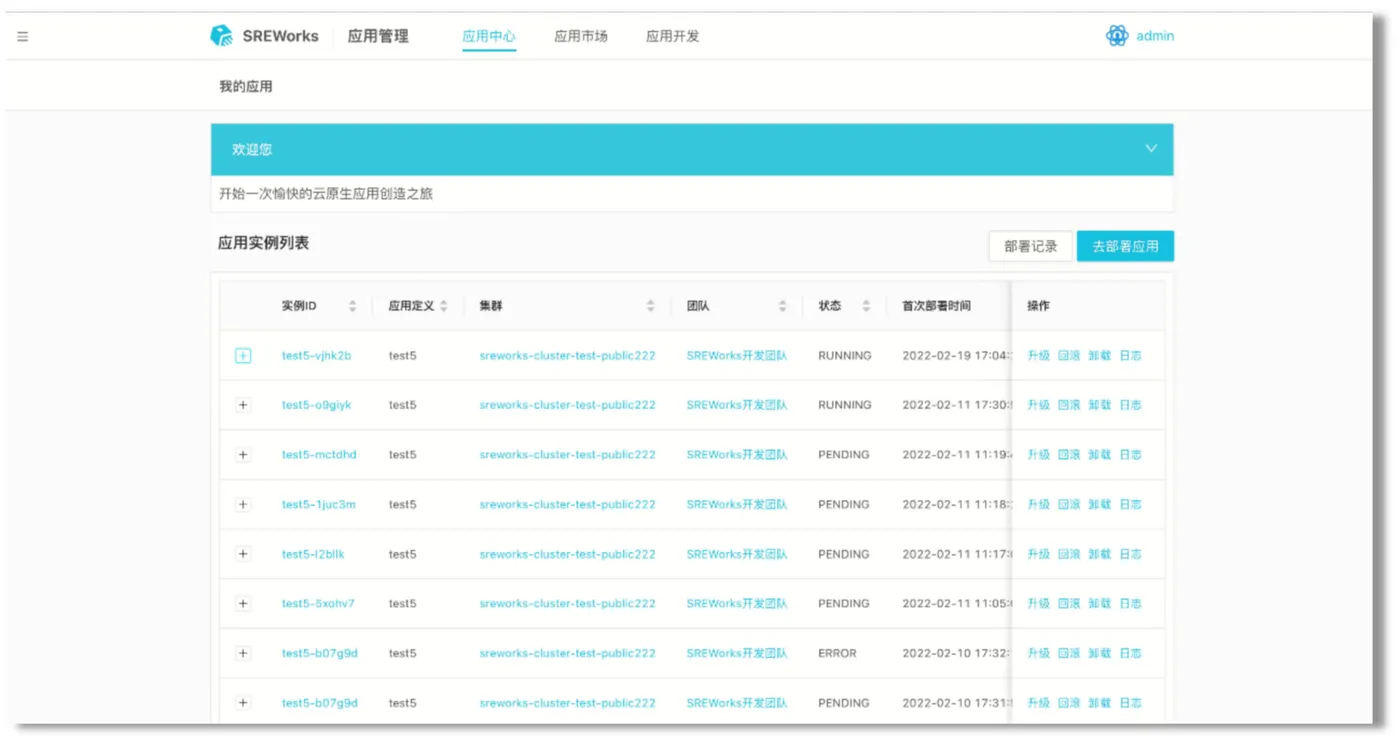Open SREWorks开发团队 in test5-o9giyk row
This screenshot has height=743, width=1400.
click(x=737, y=405)
